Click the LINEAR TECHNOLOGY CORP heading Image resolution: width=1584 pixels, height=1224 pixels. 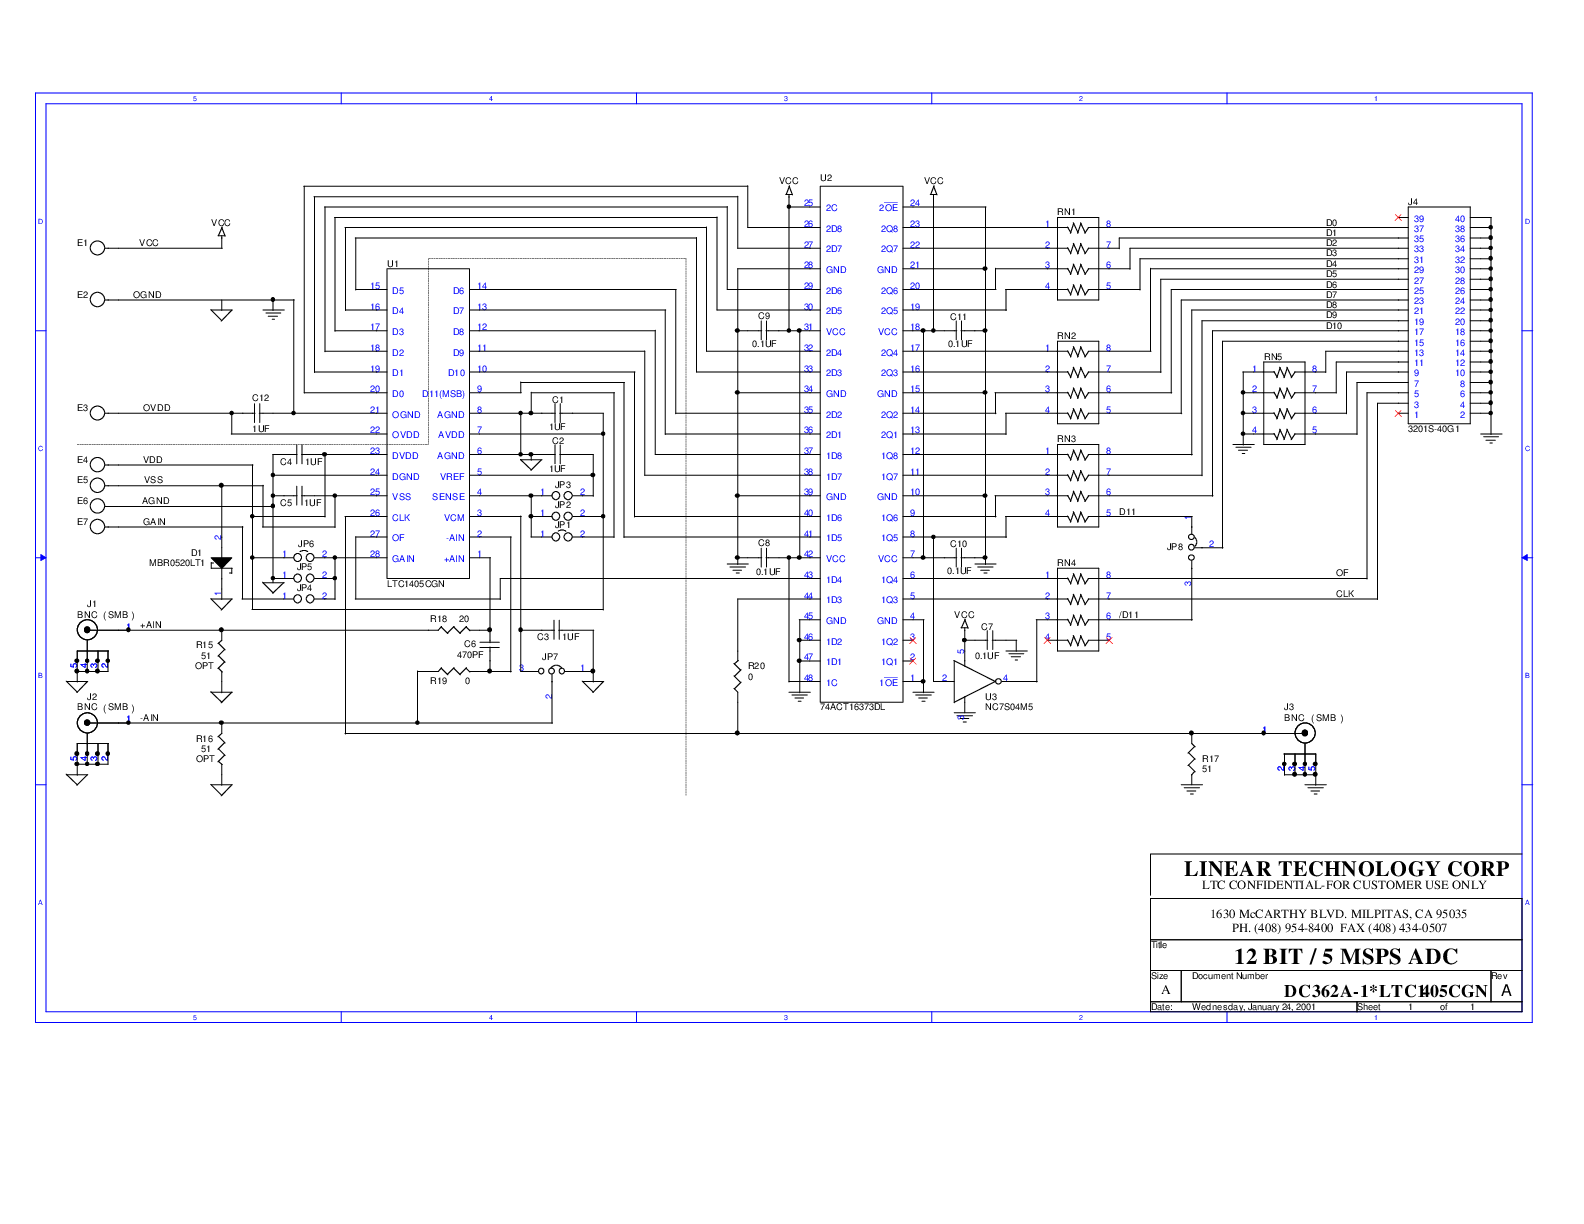click(x=1346, y=868)
